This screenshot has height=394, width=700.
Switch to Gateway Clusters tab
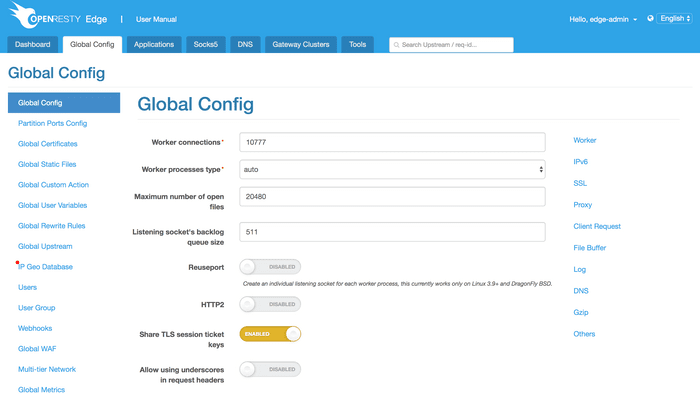(301, 45)
